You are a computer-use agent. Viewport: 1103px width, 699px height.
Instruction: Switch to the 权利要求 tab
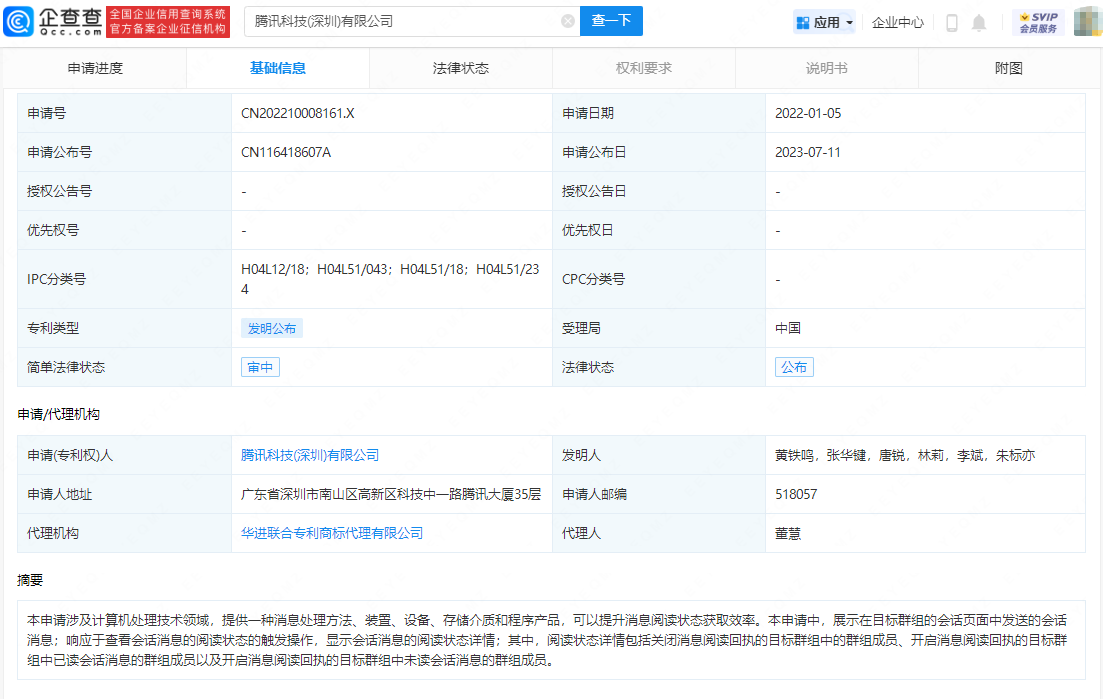tap(644, 68)
